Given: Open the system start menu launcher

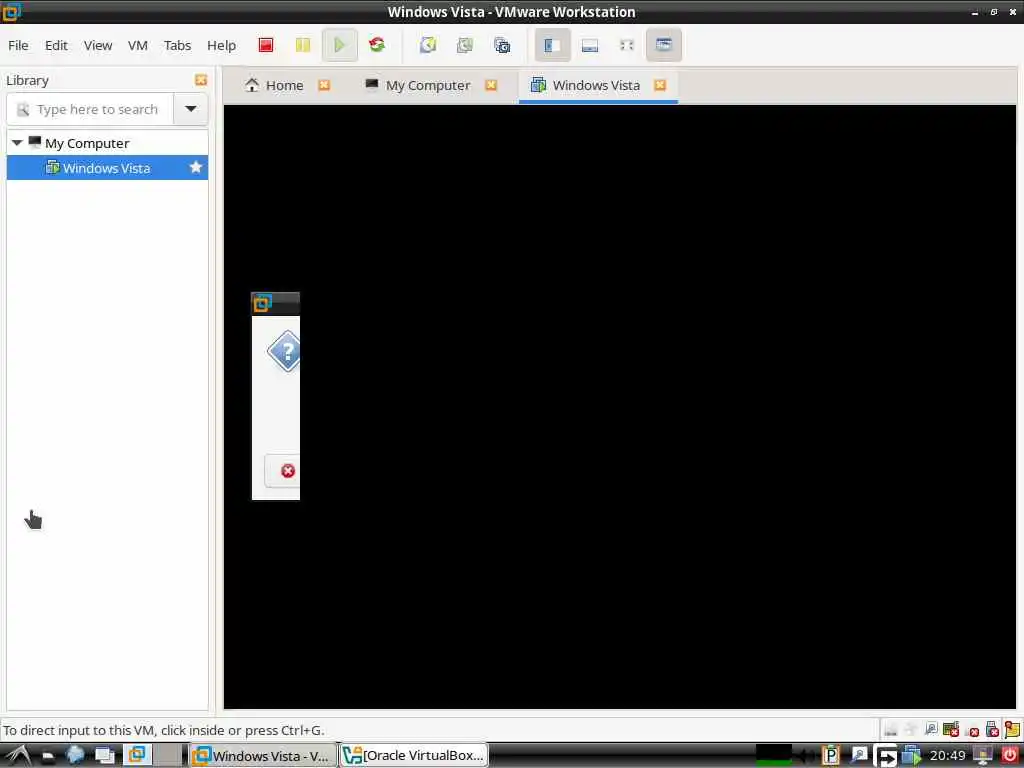Looking at the screenshot, I should click(18, 756).
